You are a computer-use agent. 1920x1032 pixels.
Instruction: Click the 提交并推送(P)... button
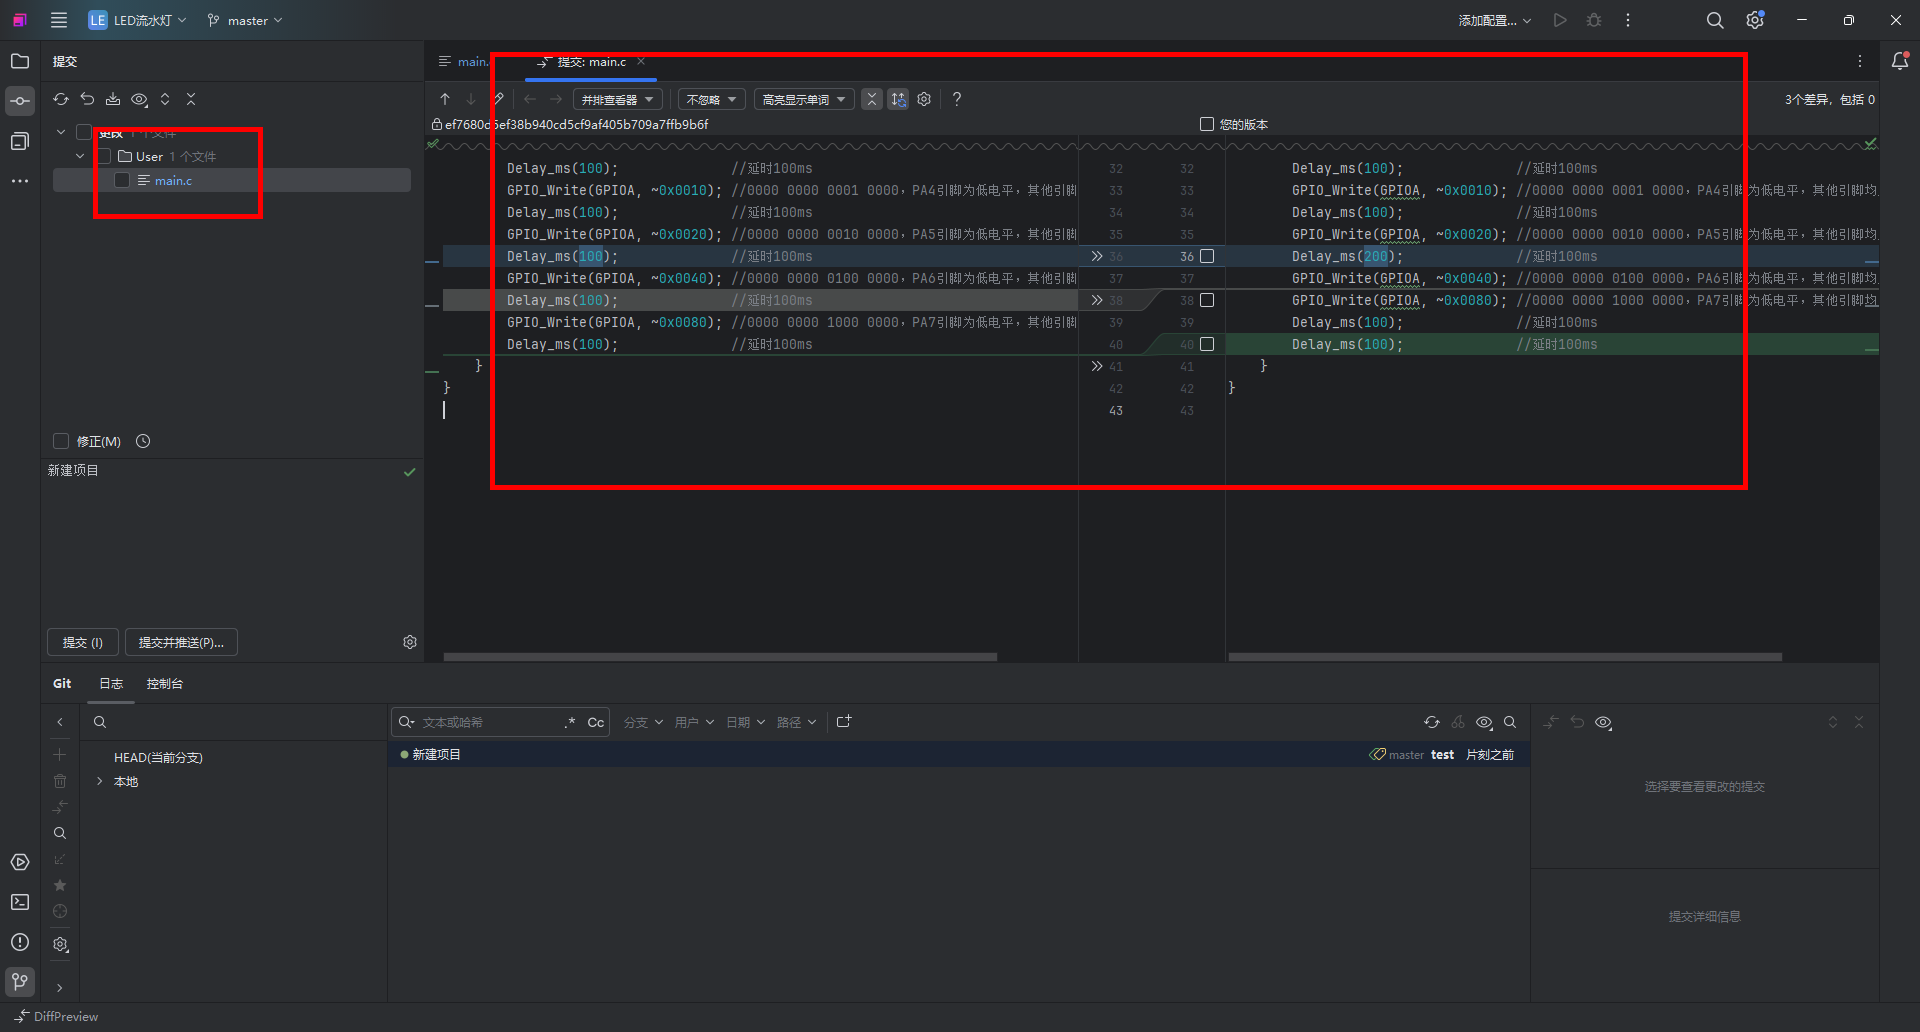[181, 642]
